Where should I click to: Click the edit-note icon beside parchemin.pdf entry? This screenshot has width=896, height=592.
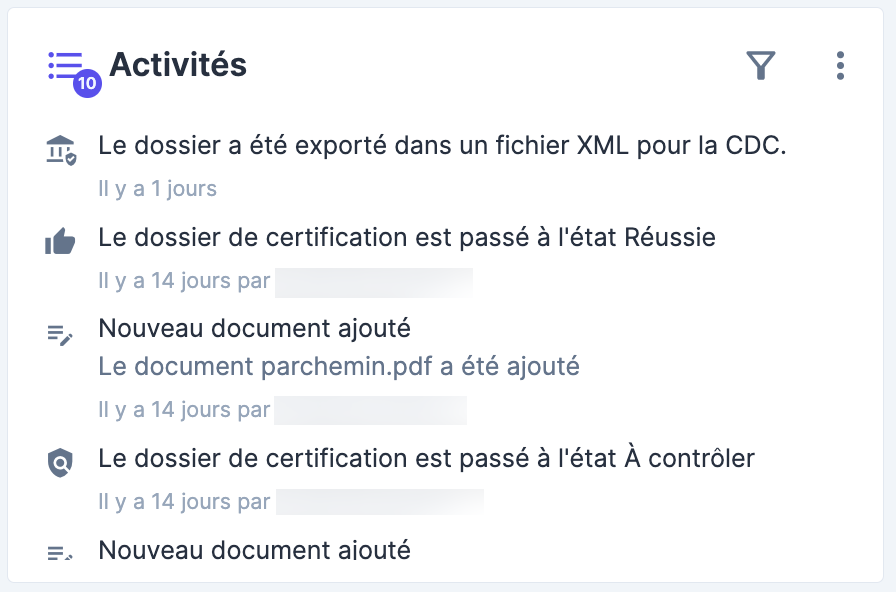point(60,335)
